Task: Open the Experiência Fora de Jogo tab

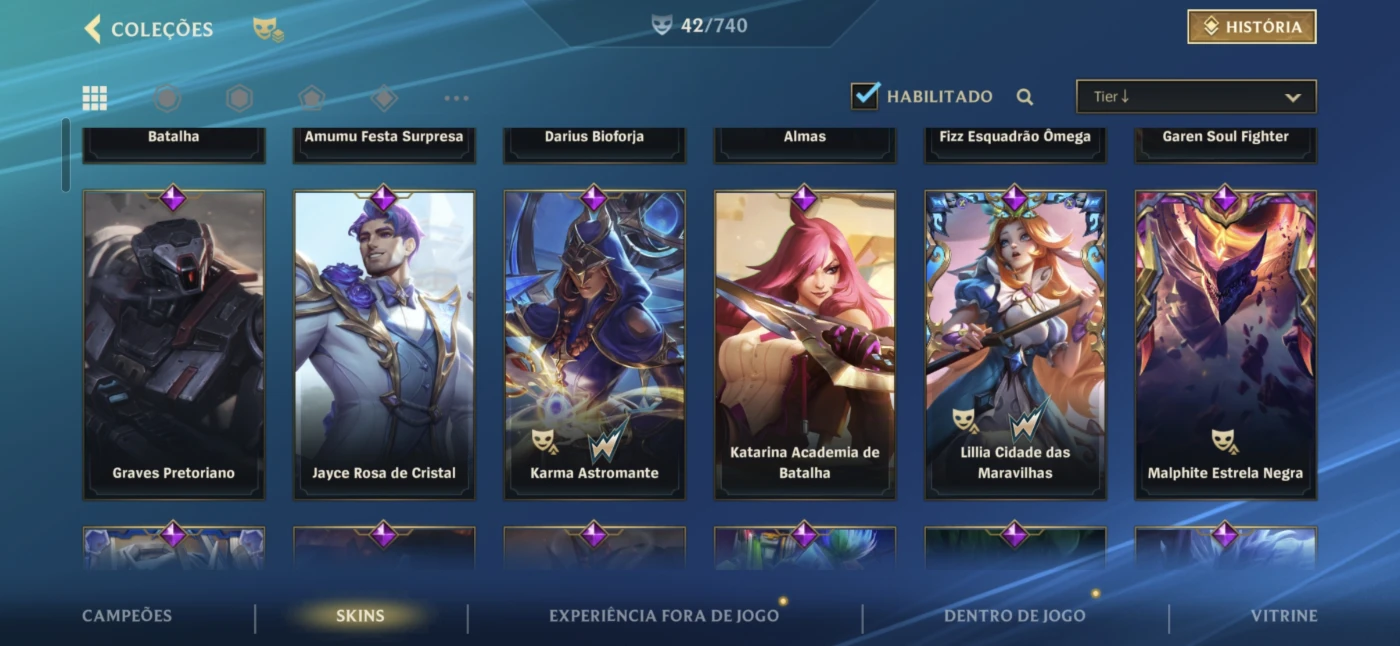Action: point(664,616)
